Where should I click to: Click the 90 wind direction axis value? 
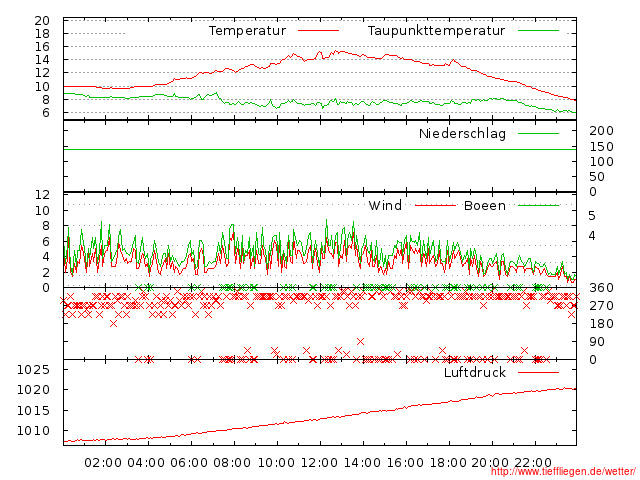point(597,342)
